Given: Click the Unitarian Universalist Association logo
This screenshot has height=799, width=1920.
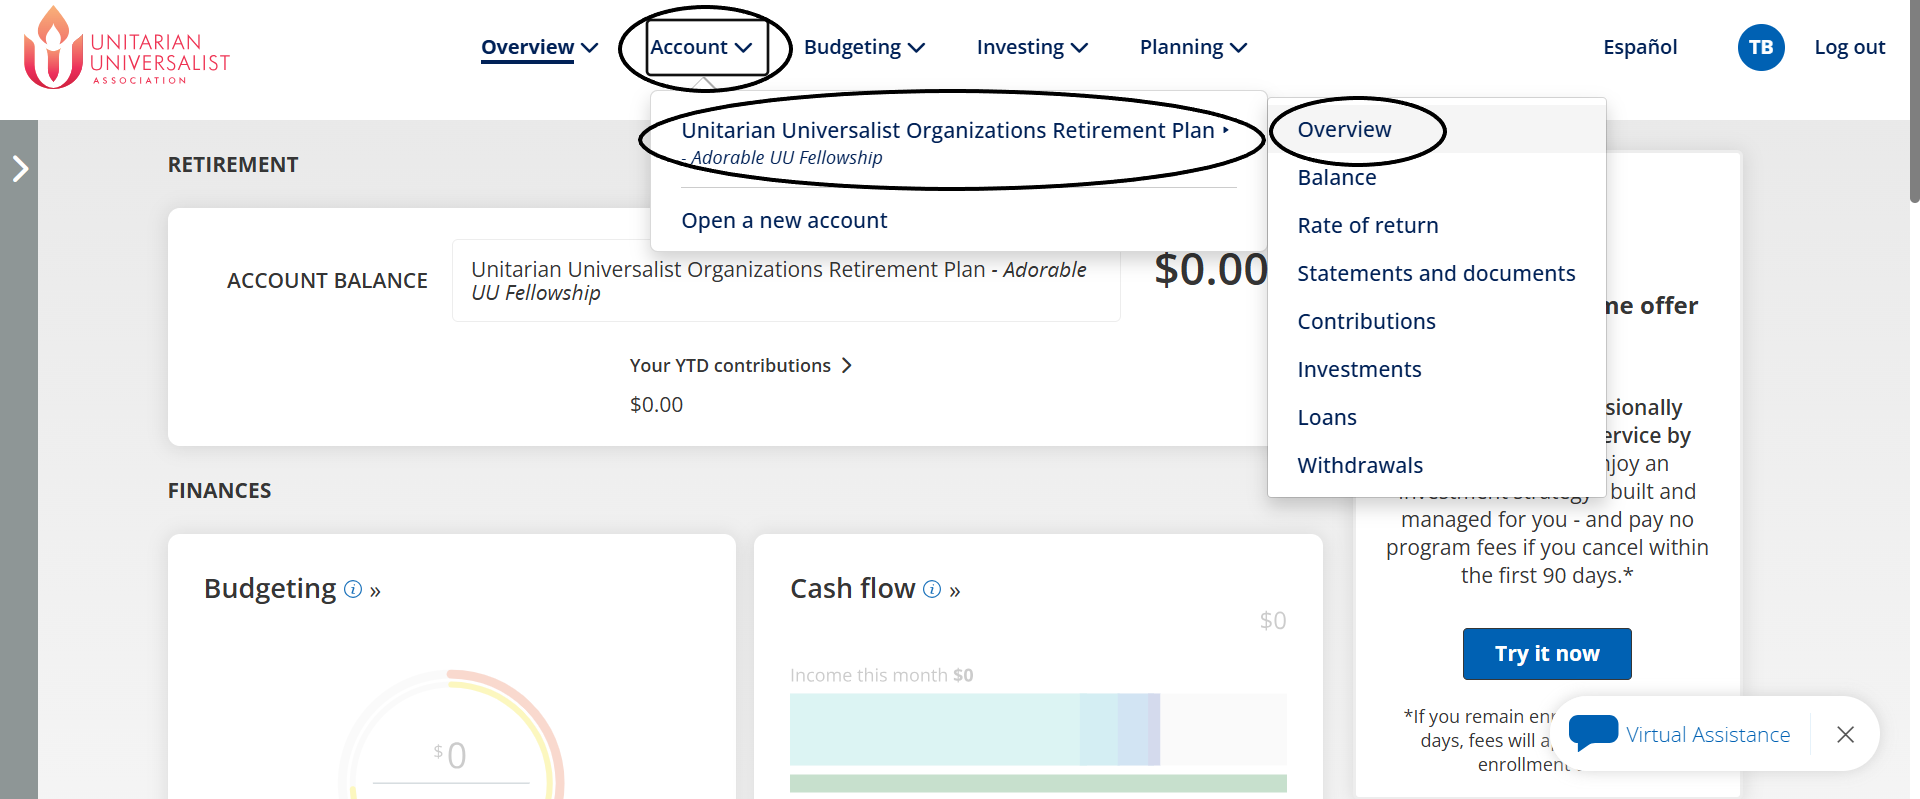Looking at the screenshot, I should tap(126, 48).
